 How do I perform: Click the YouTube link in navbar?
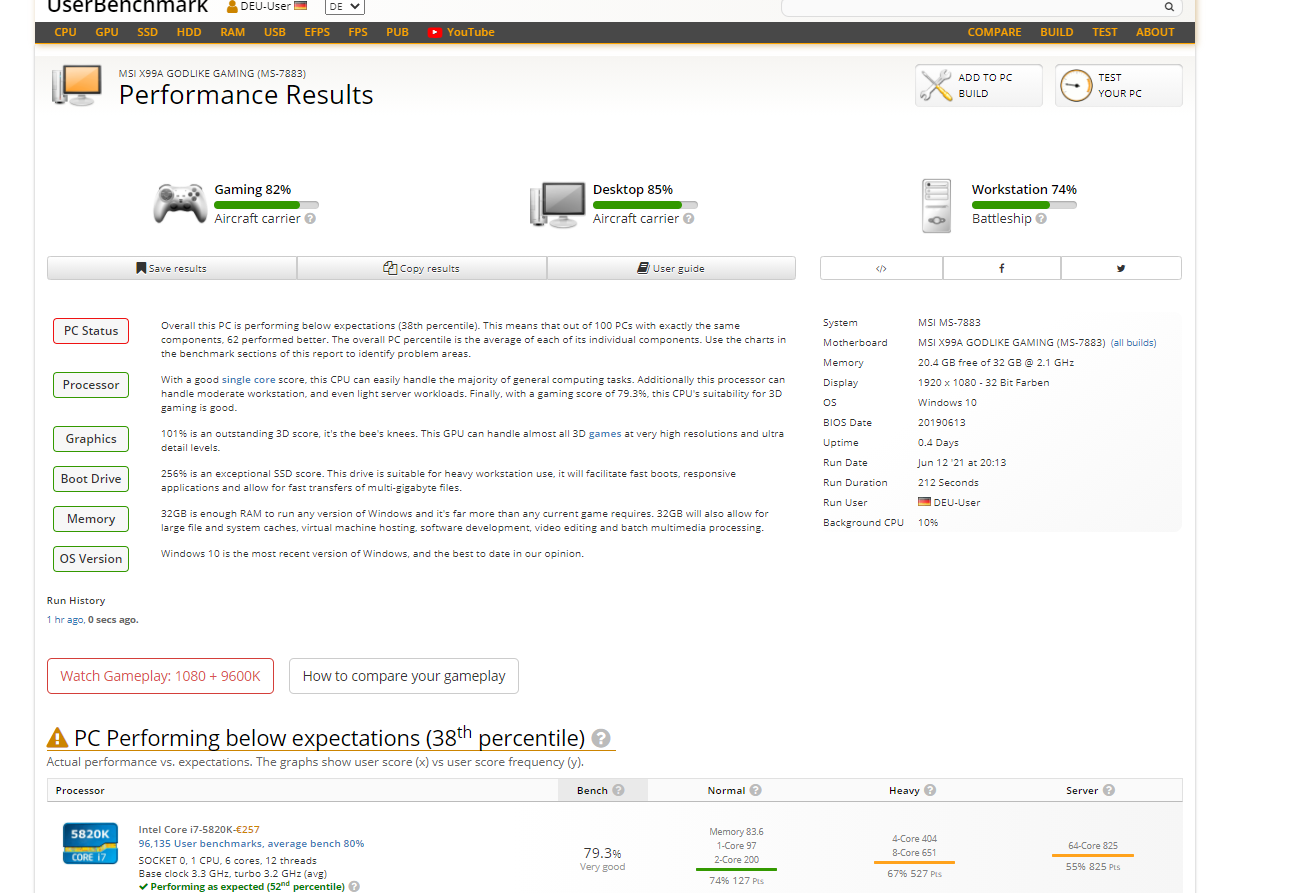(461, 32)
